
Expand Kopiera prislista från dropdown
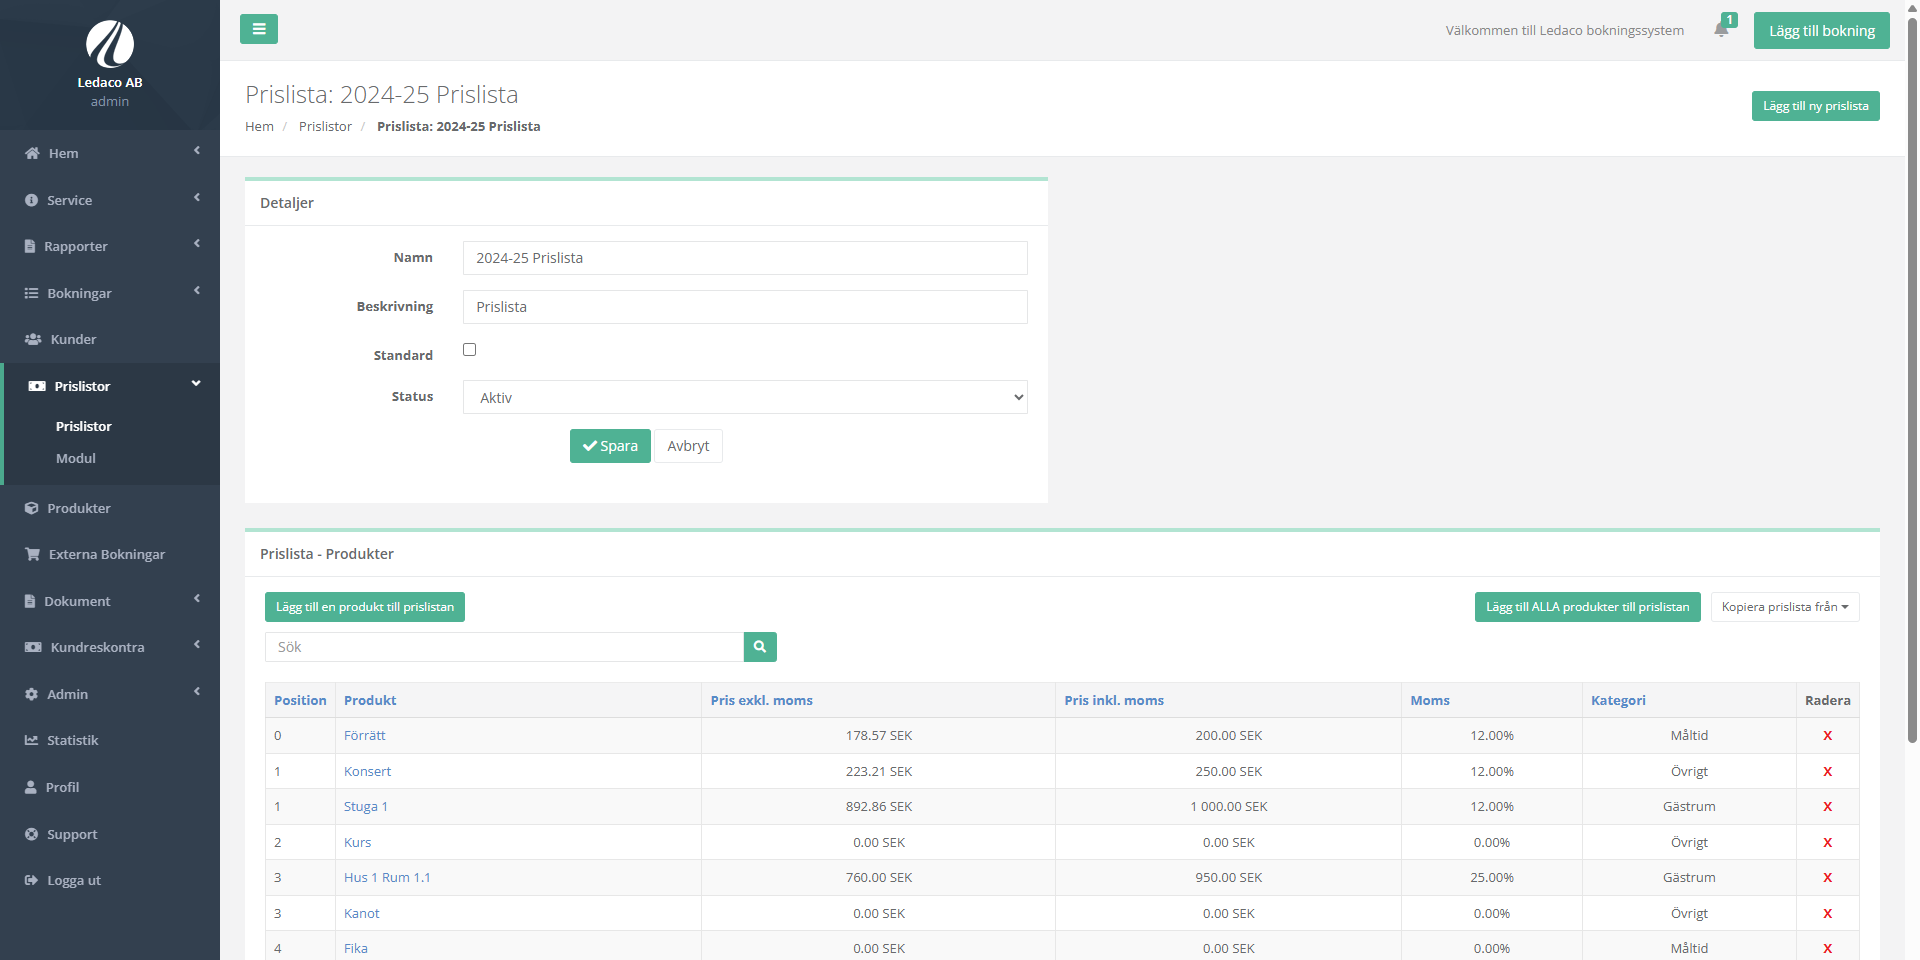[x=1784, y=607]
